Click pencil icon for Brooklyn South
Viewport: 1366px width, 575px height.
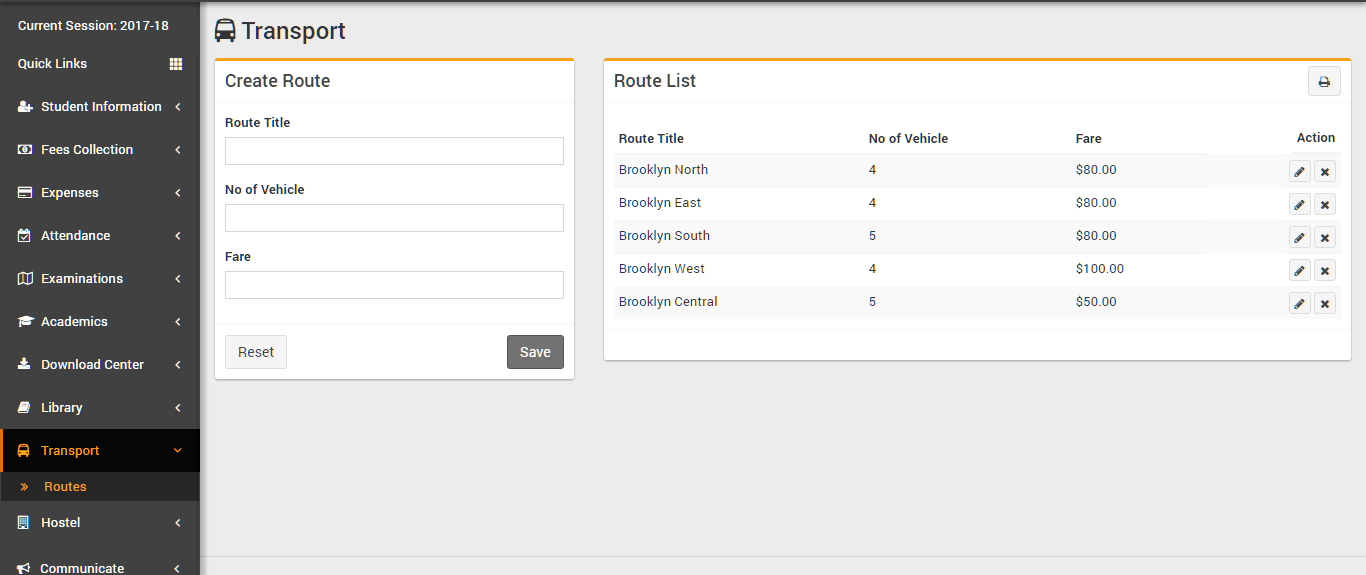coord(1299,238)
